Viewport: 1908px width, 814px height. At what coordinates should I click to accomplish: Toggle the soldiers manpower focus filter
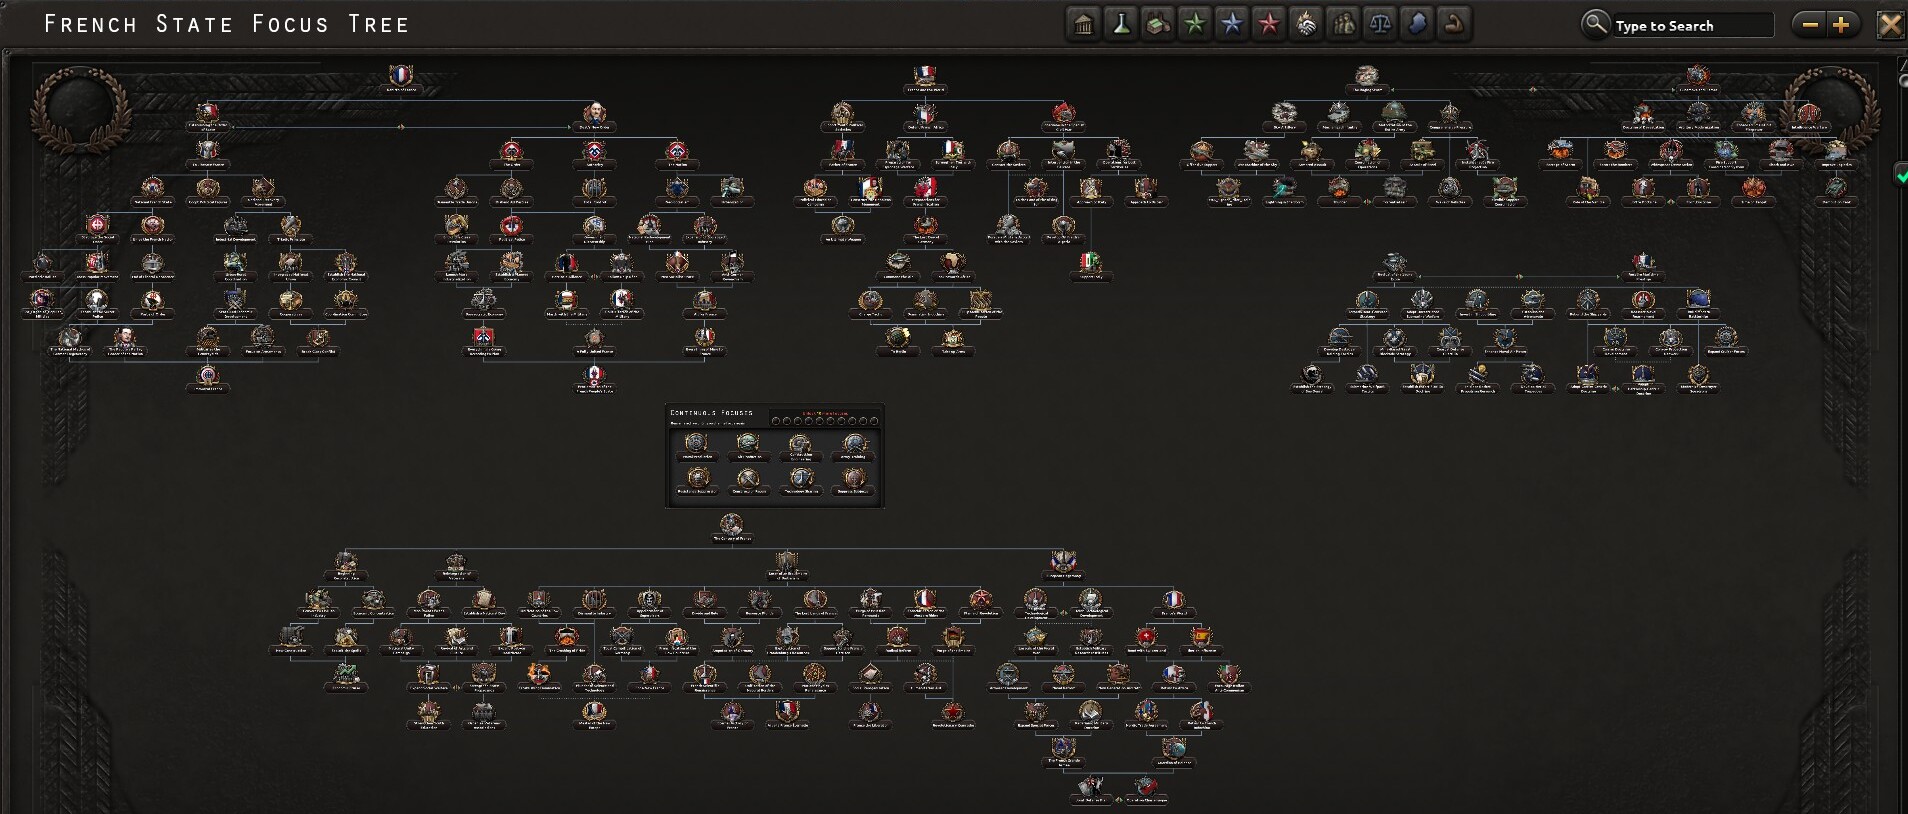pos(1344,24)
